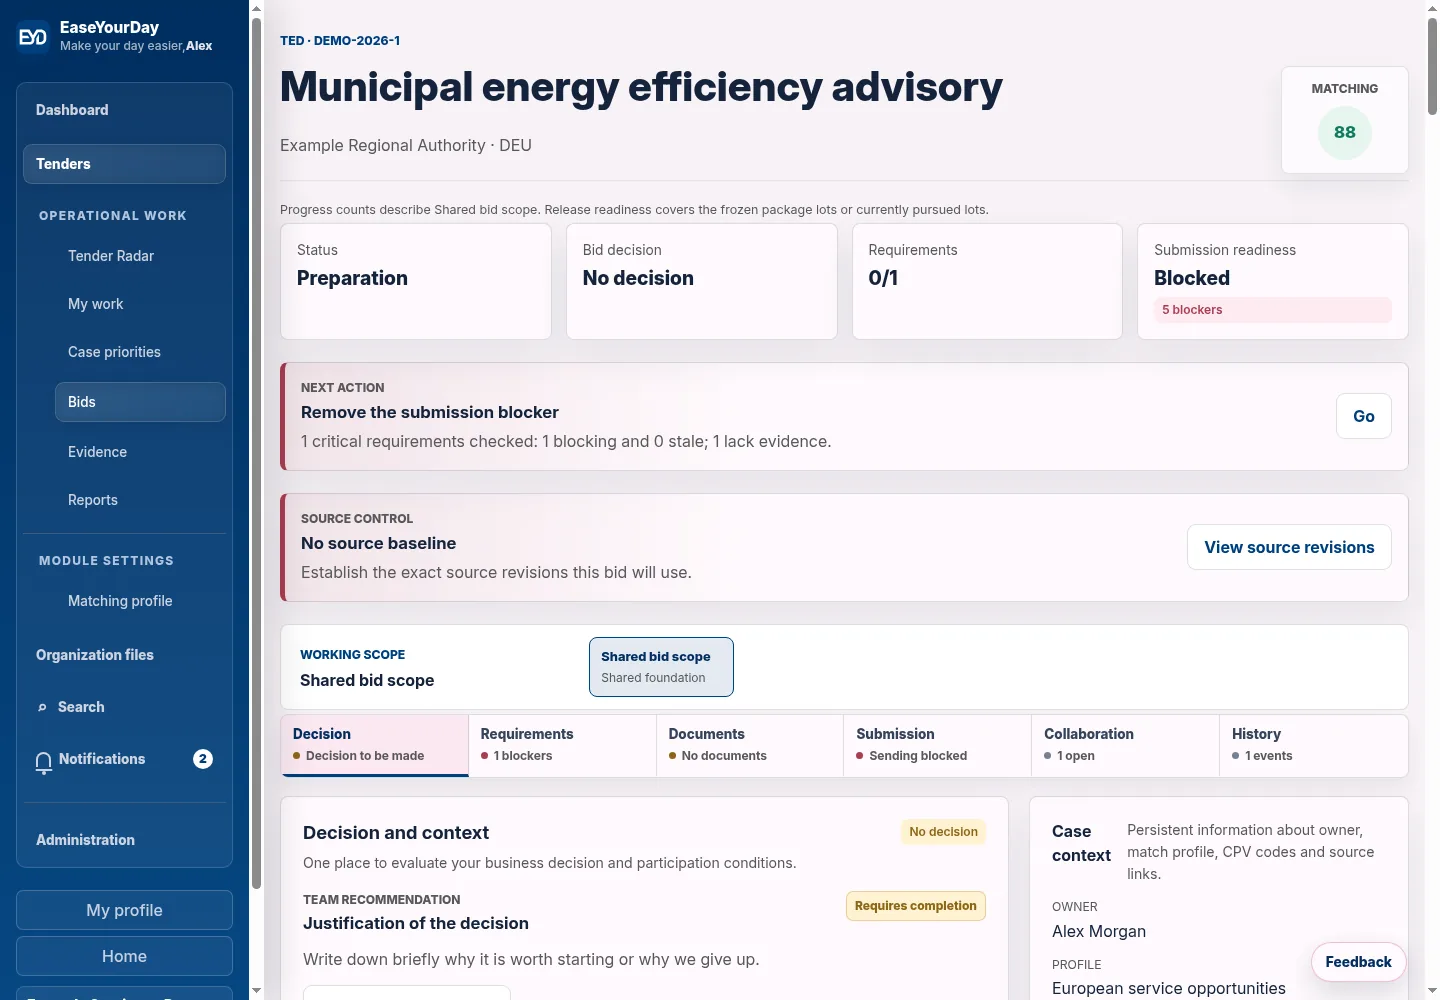
Task: Click the matching score 88 circle
Action: tap(1345, 132)
